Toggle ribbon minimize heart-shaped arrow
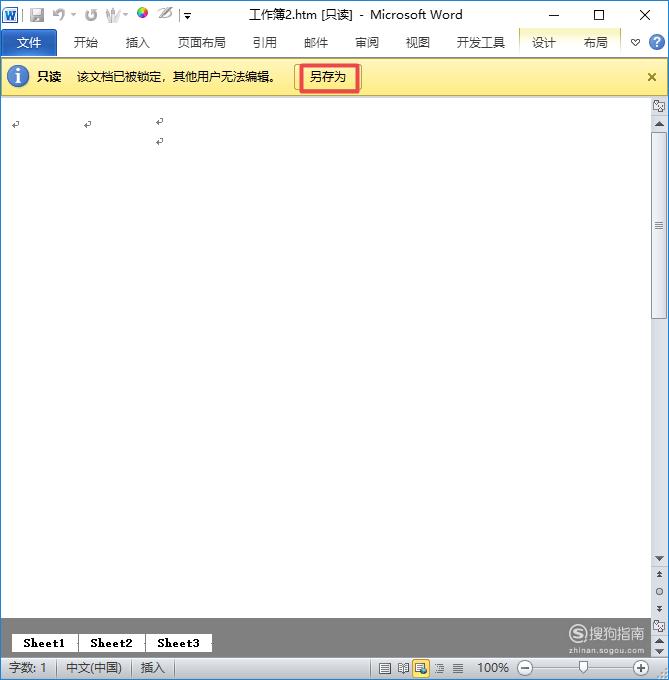Viewport: 669px width, 680px height. point(635,42)
